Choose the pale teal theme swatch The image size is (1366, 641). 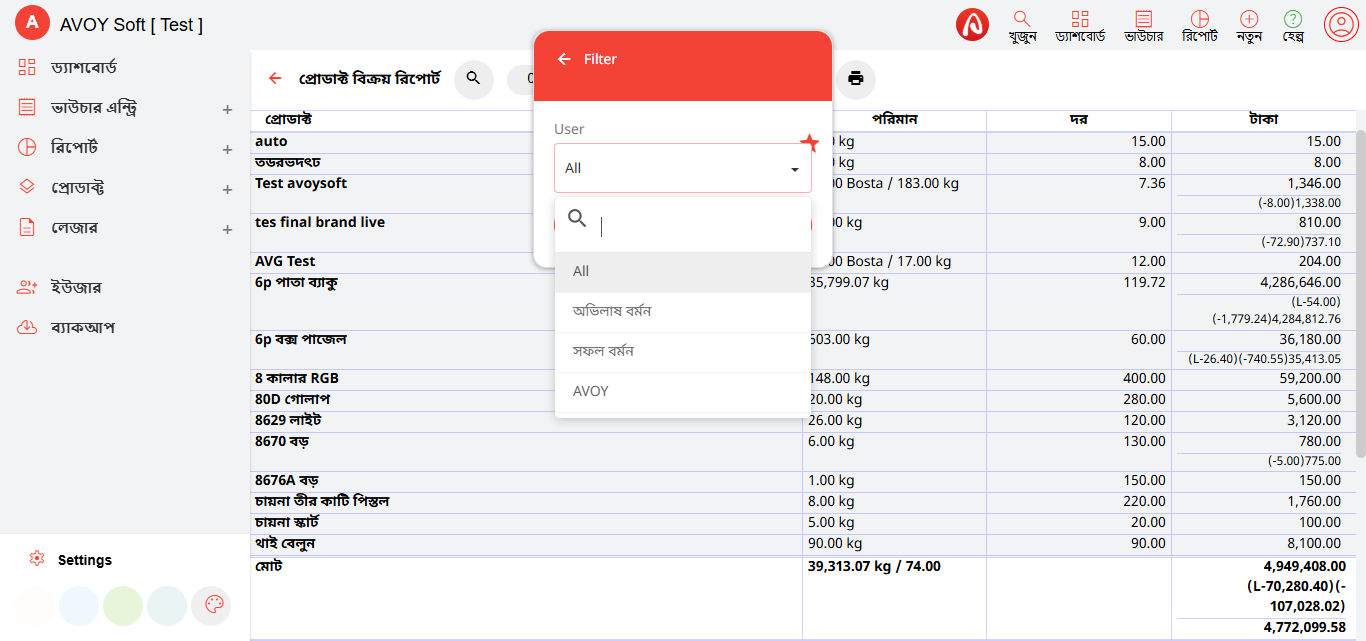(x=167, y=605)
